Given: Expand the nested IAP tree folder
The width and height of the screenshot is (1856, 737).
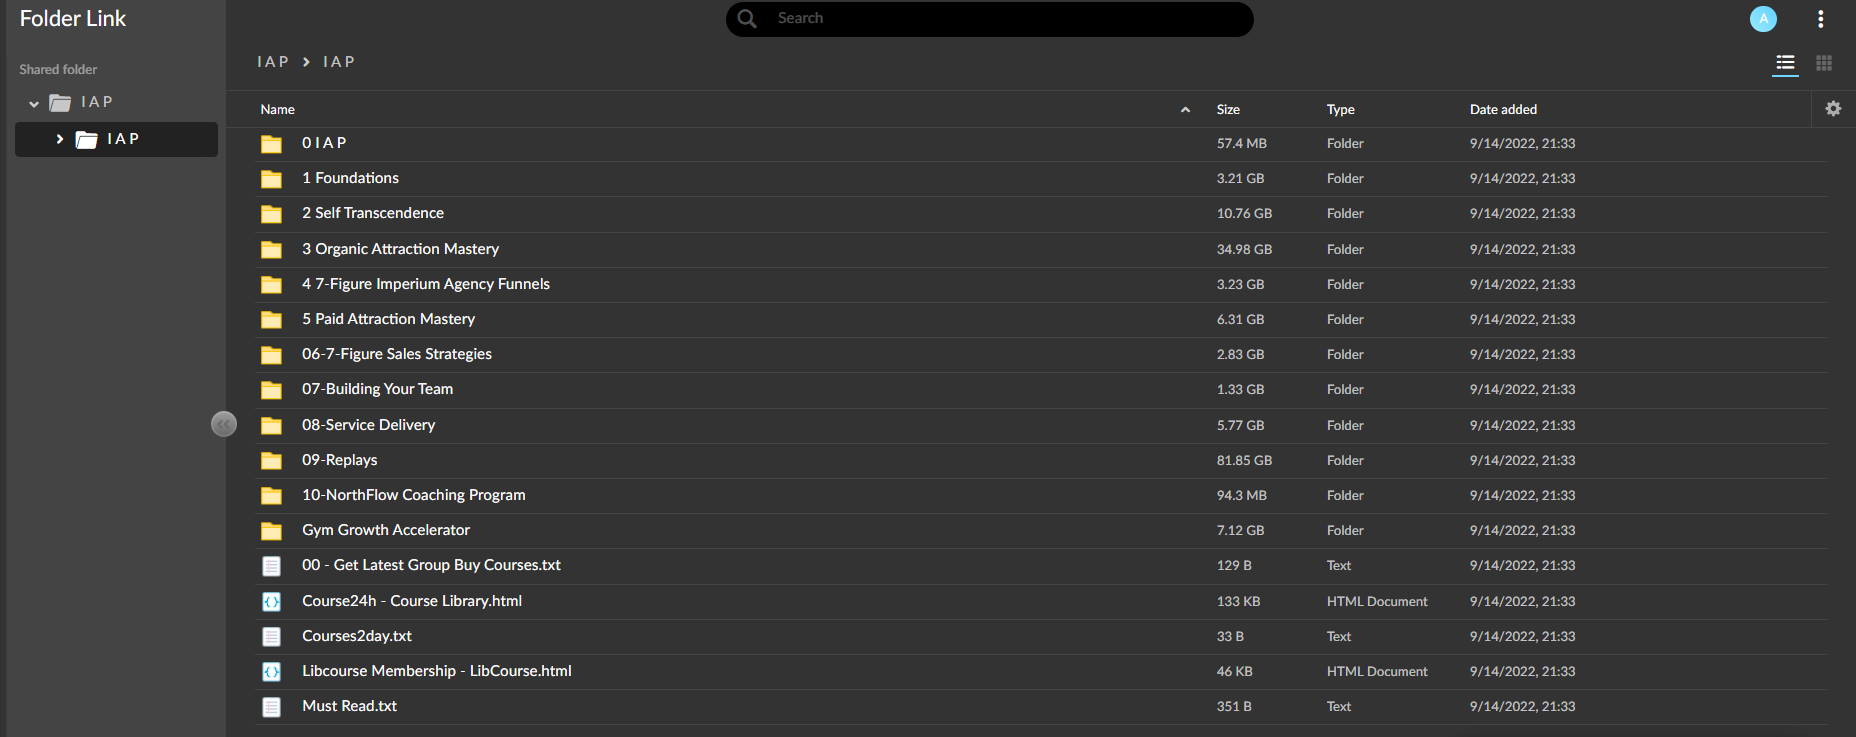Looking at the screenshot, I should coord(60,139).
